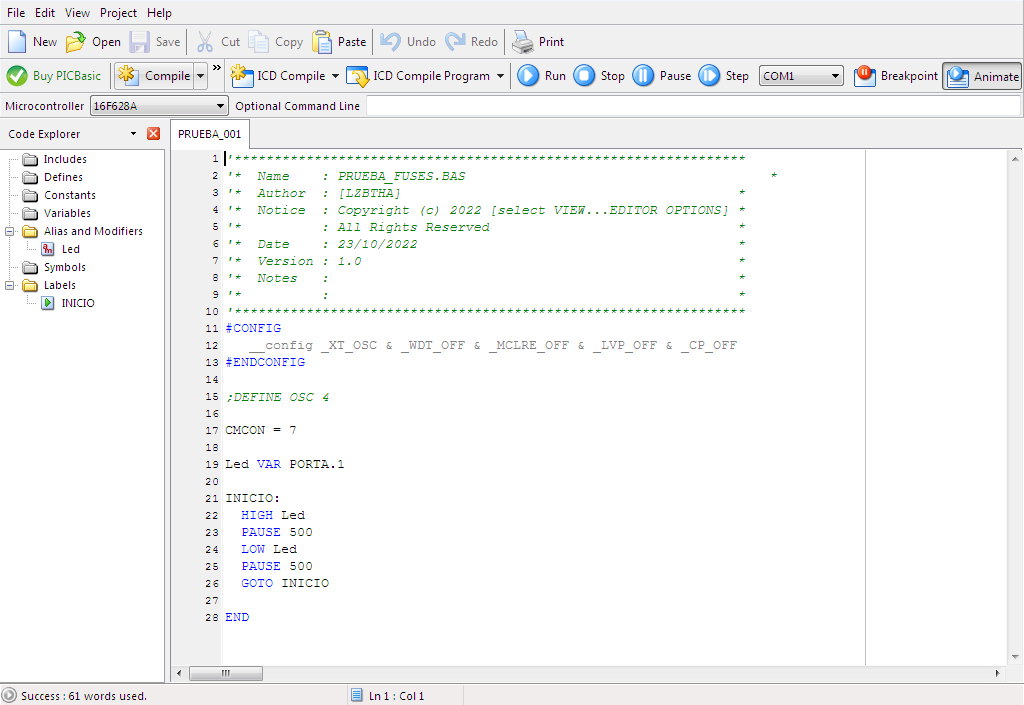This screenshot has width=1024, height=705.
Task: Open the ICD Compile Program dropdown arrow
Action: [500, 76]
